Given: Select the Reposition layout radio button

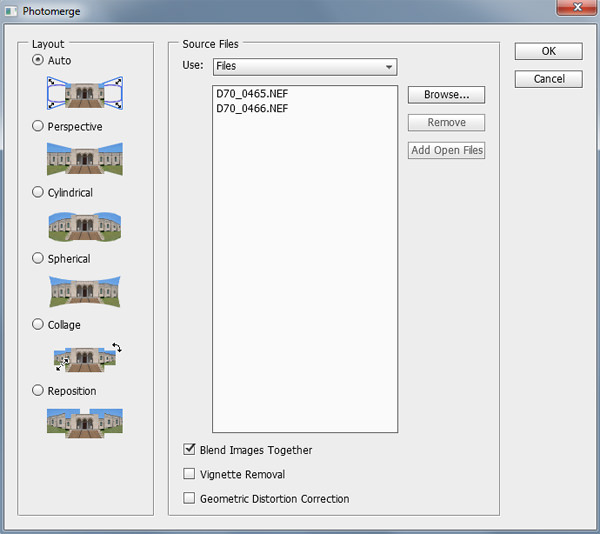Looking at the screenshot, I should [38, 391].
